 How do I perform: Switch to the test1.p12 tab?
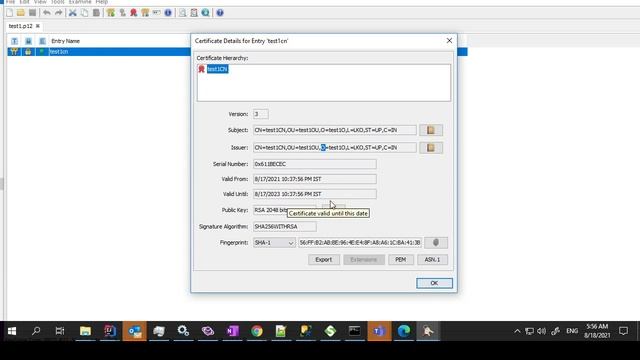20,26
